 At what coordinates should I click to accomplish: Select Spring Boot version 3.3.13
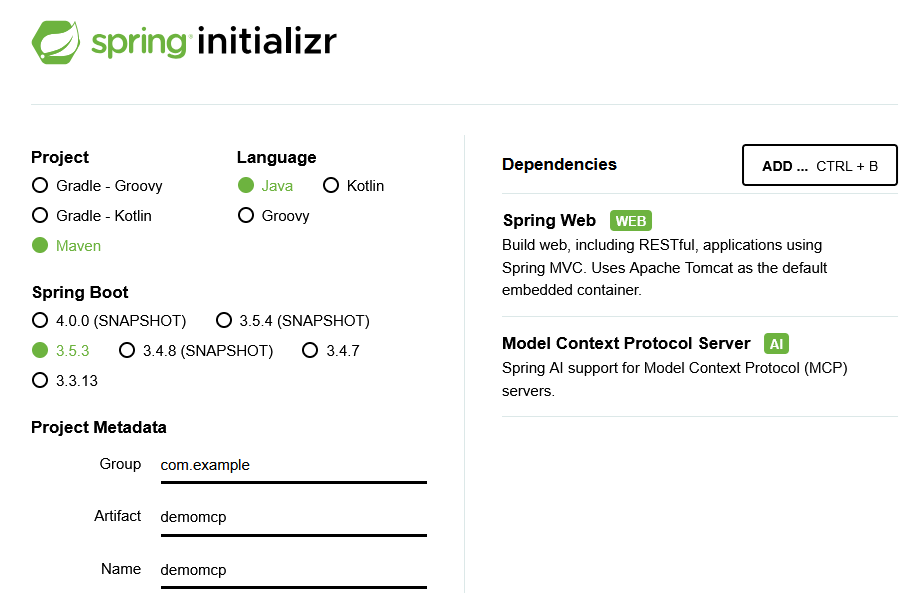coord(40,380)
